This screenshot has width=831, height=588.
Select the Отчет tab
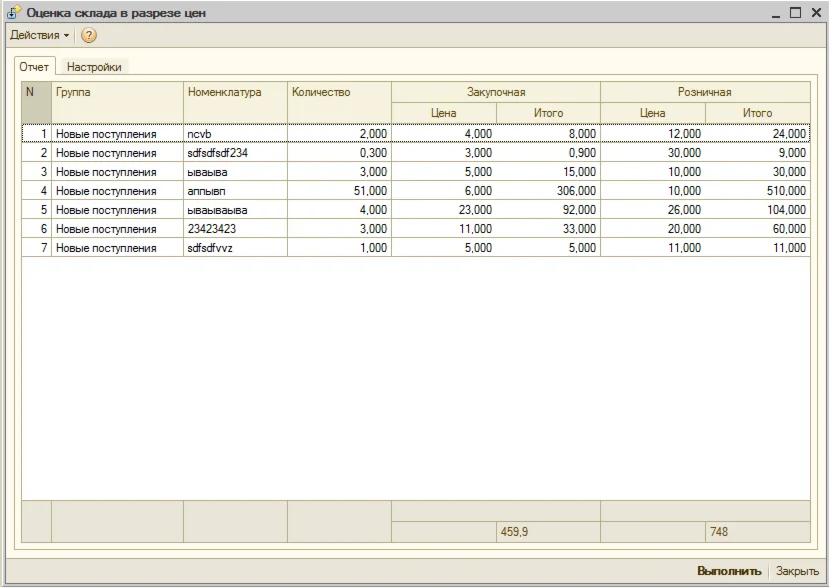click(x=34, y=67)
